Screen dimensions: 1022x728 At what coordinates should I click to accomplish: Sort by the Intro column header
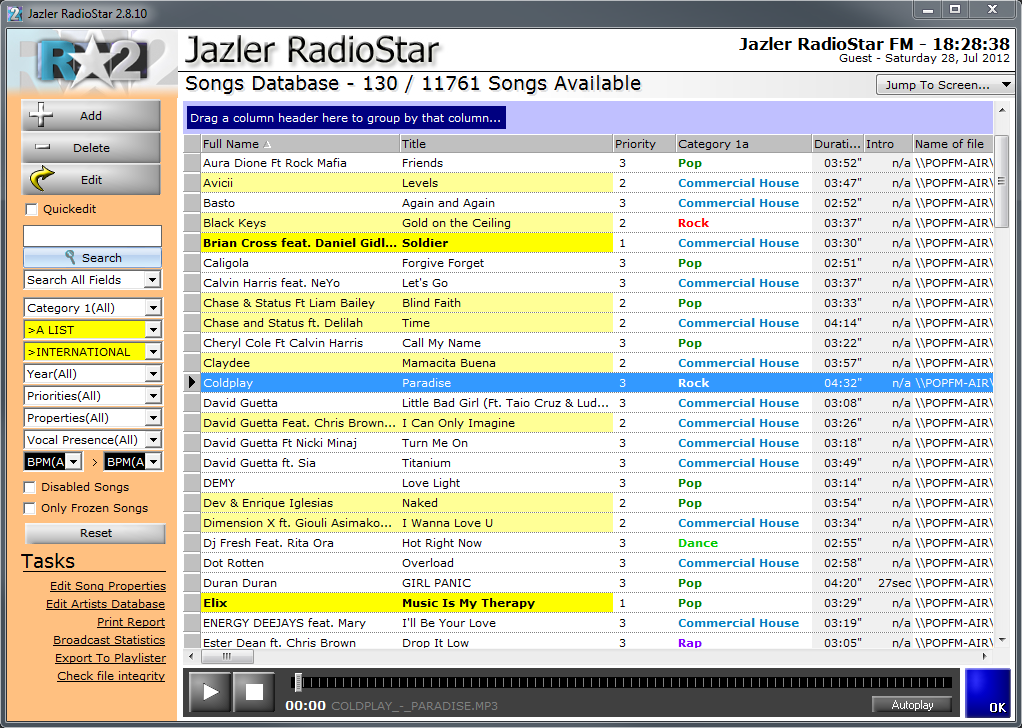[888, 144]
